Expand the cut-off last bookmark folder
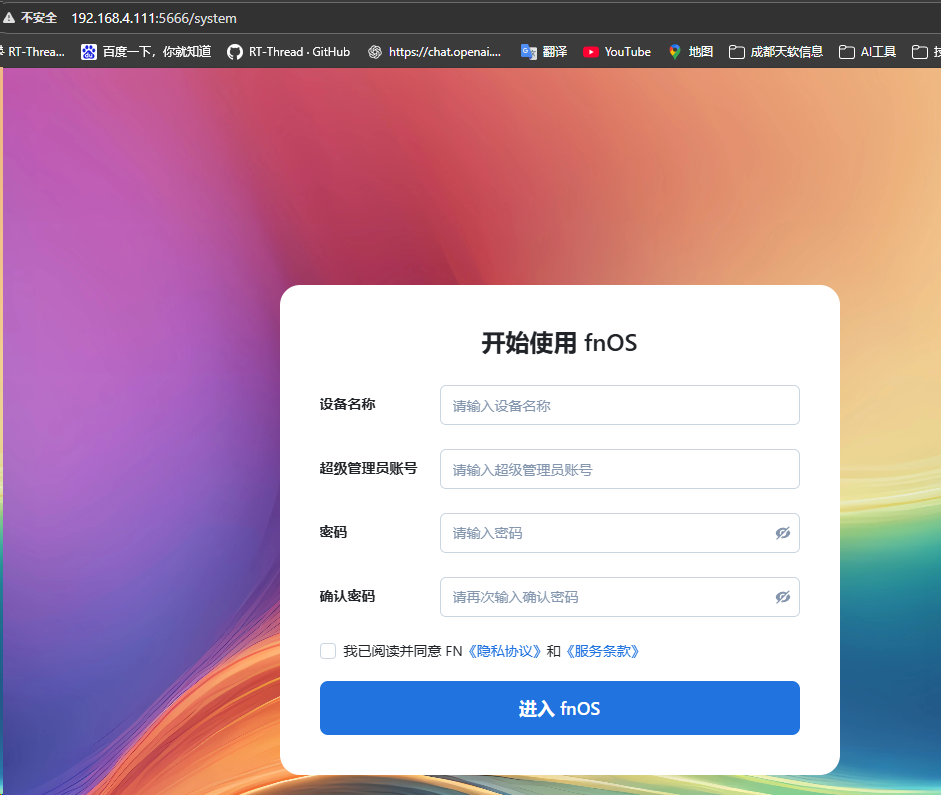 925,52
